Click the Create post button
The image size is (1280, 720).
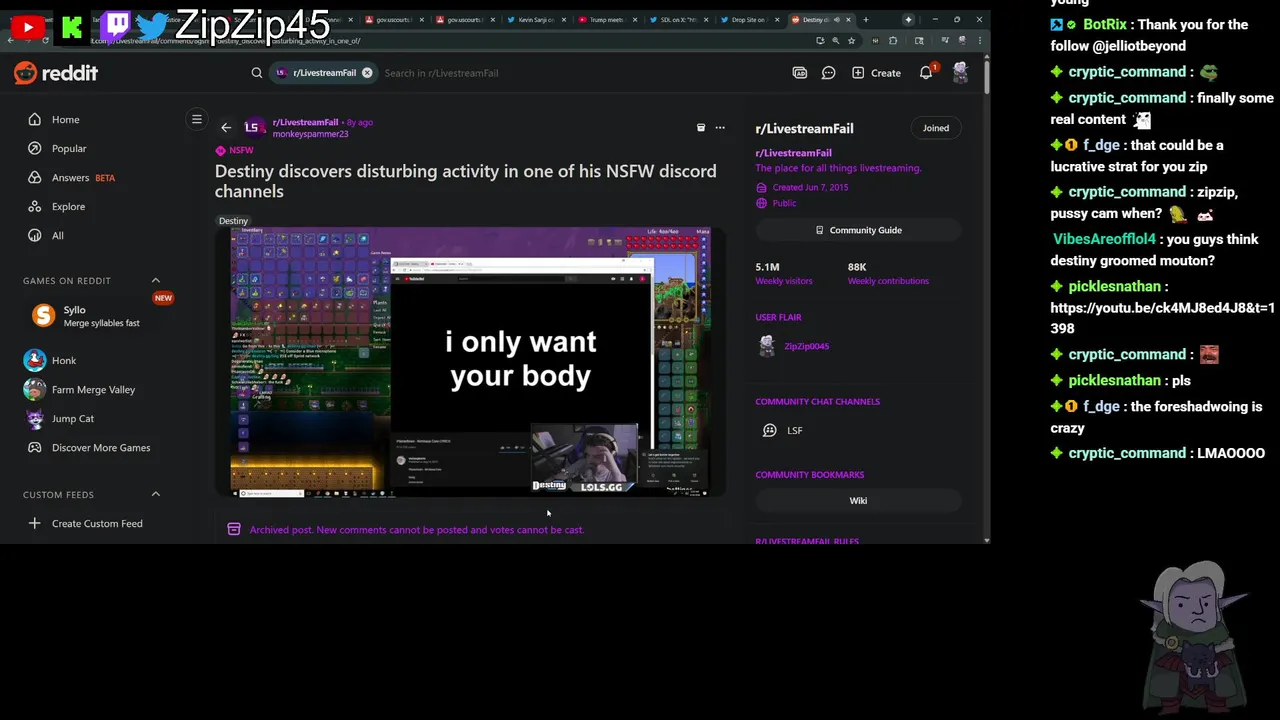[876, 73]
